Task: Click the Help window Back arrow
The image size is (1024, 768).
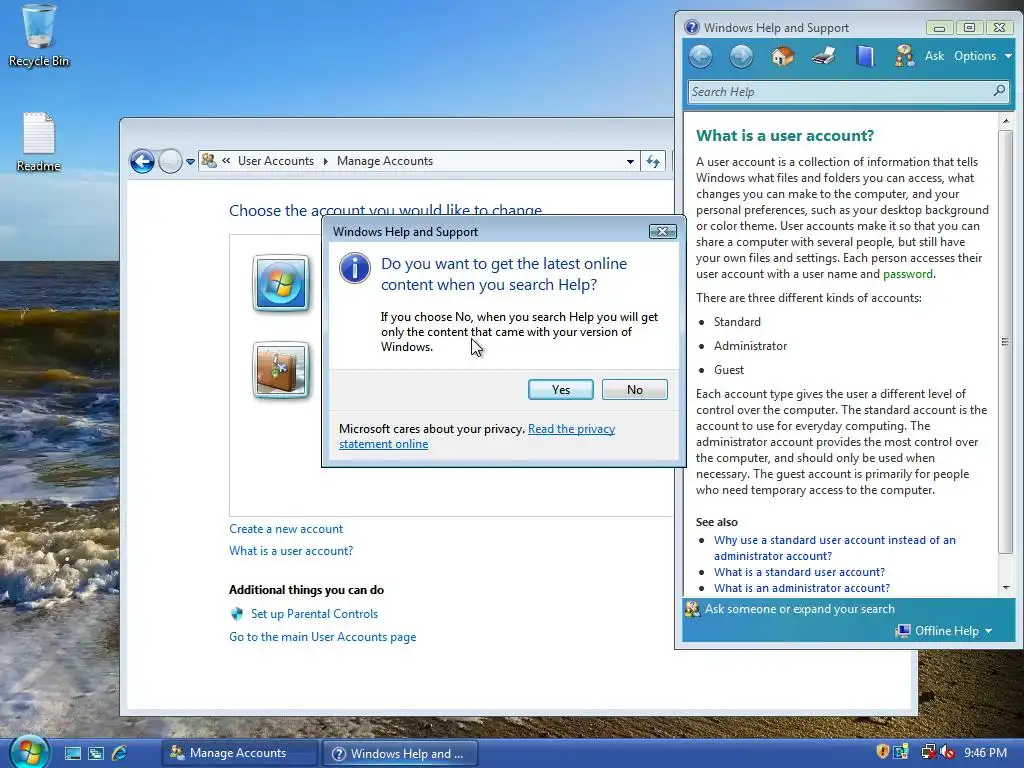Action: [700, 57]
